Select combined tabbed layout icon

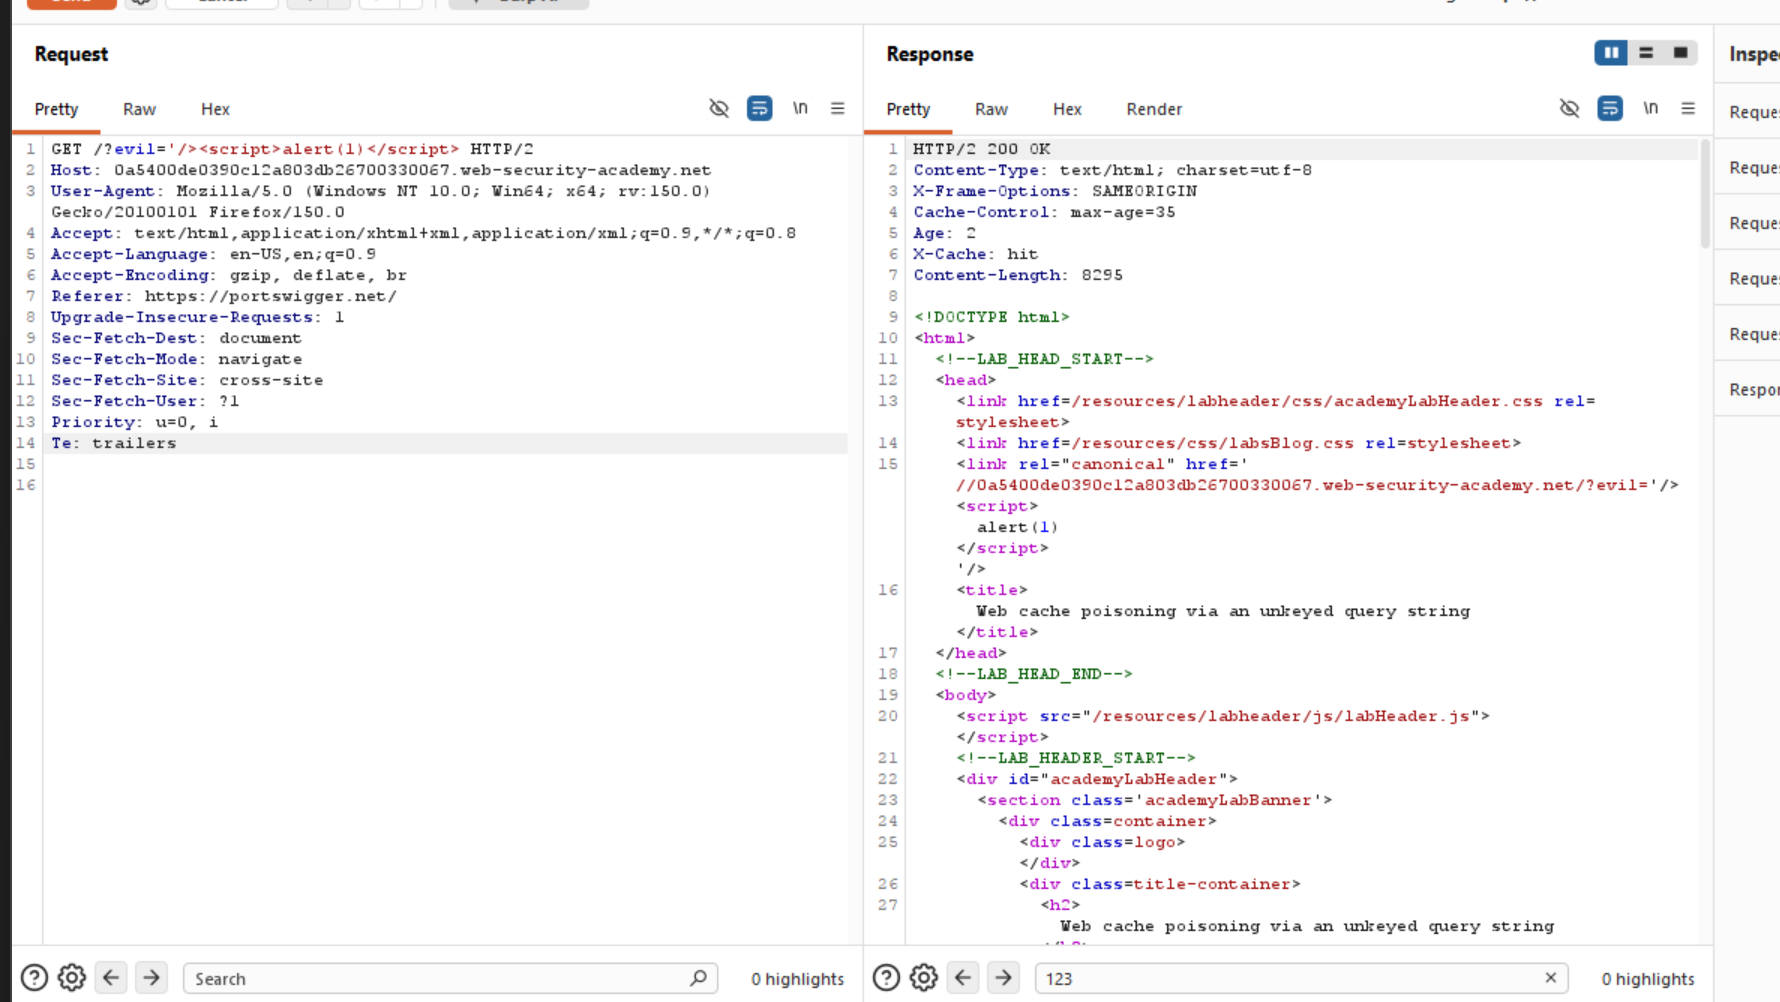(1681, 53)
